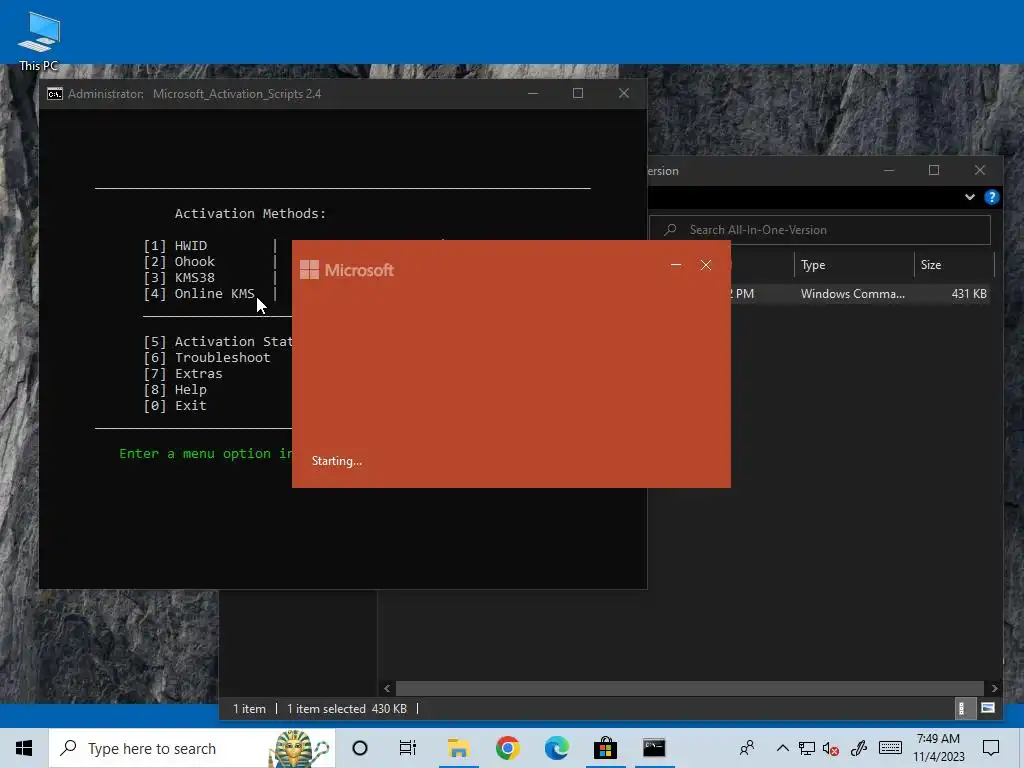Click the search highlights pharaoh icon in search box
The width and height of the screenshot is (1024, 768).
pyautogui.click(x=300, y=748)
